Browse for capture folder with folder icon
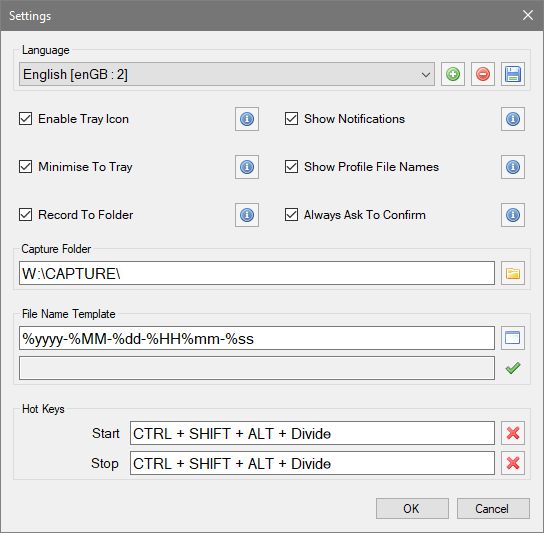This screenshot has height=533, width=544. [513, 273]
